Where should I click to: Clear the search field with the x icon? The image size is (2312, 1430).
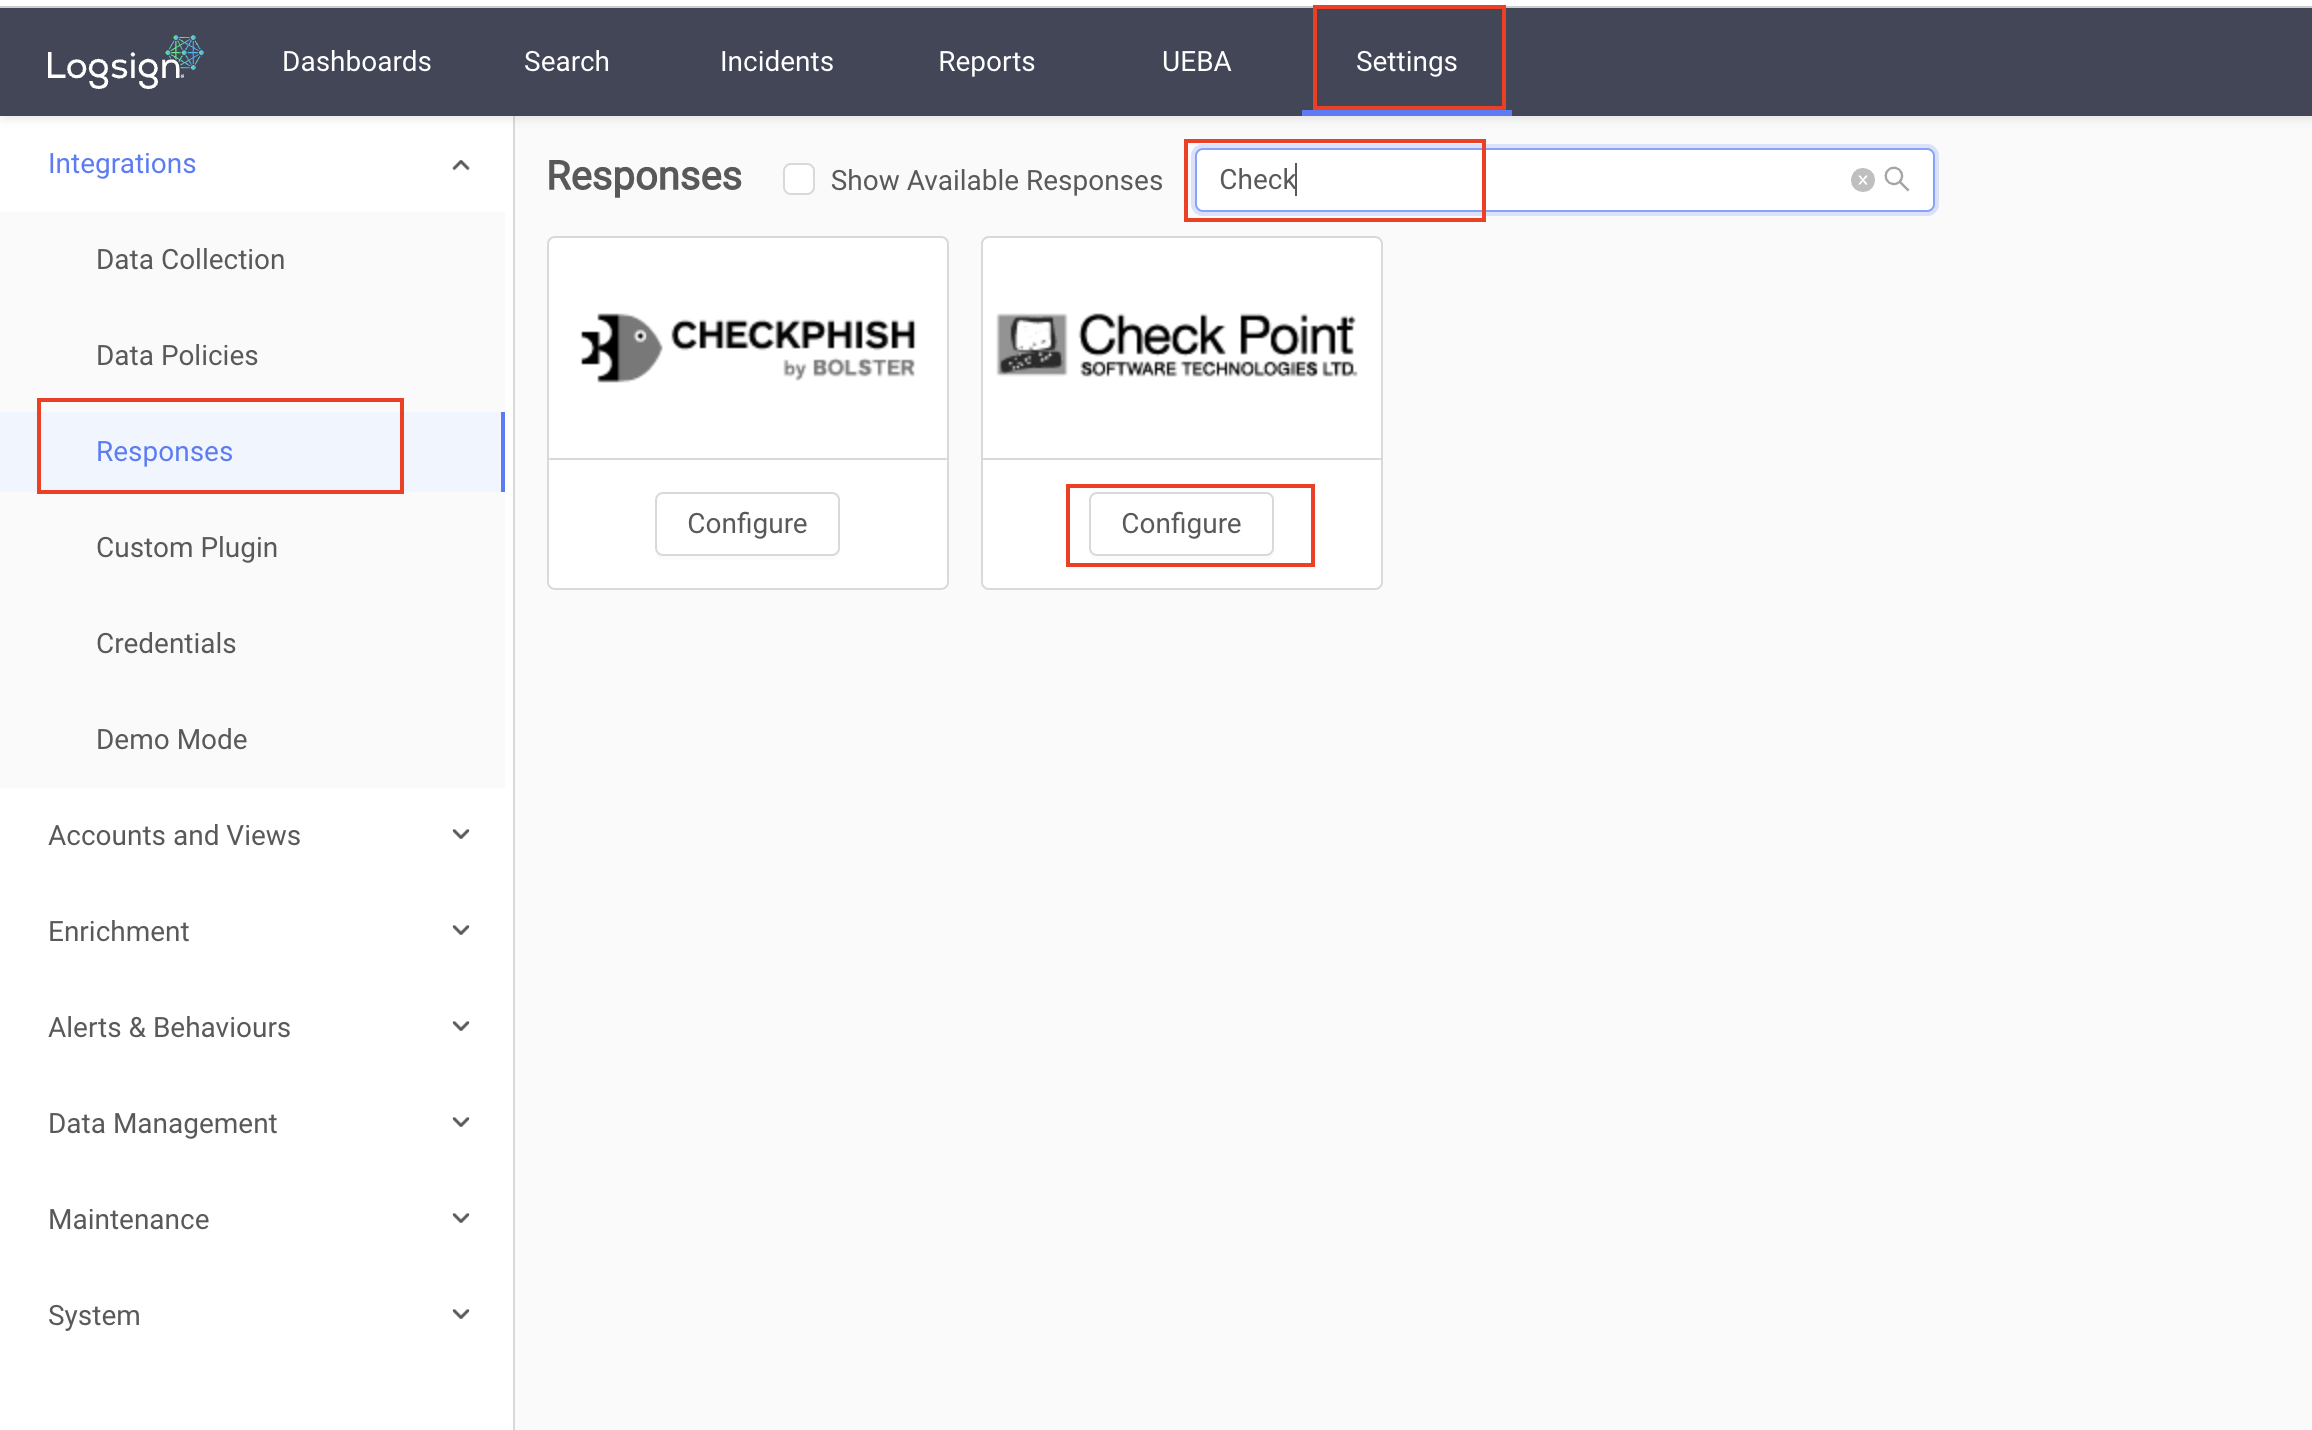point(1862,180)
